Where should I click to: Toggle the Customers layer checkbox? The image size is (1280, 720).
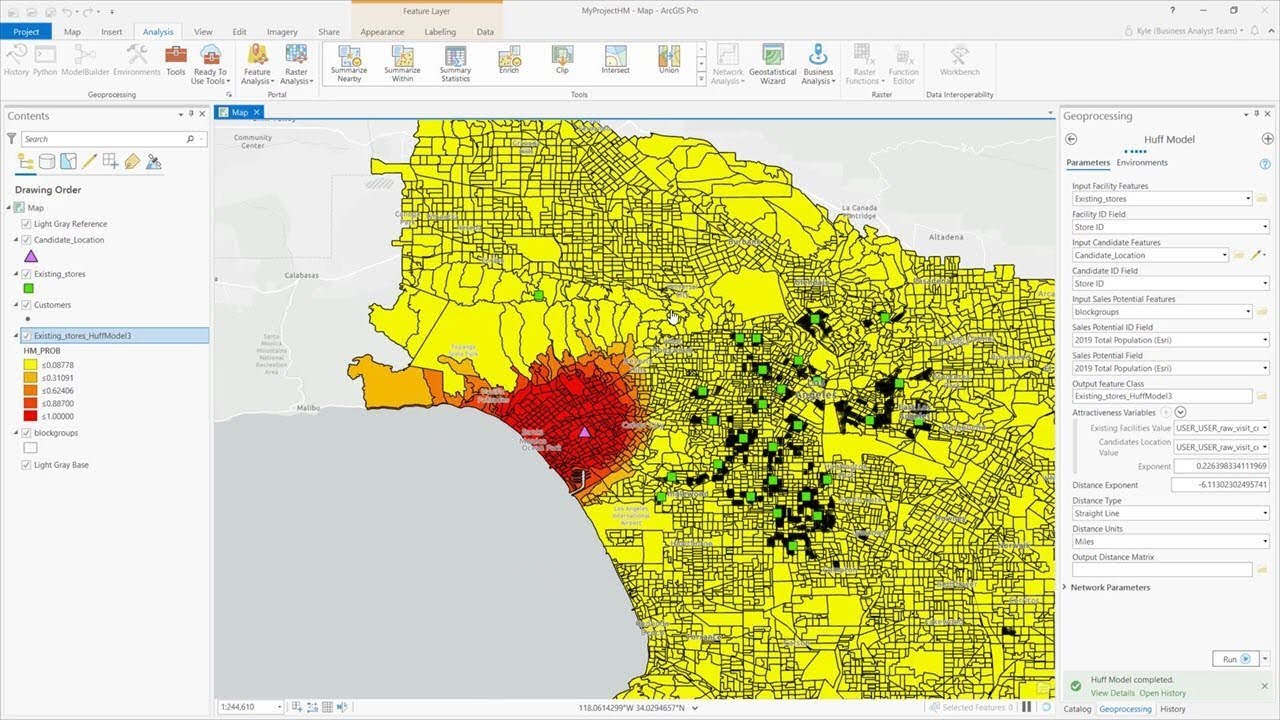tap(26, 305)
